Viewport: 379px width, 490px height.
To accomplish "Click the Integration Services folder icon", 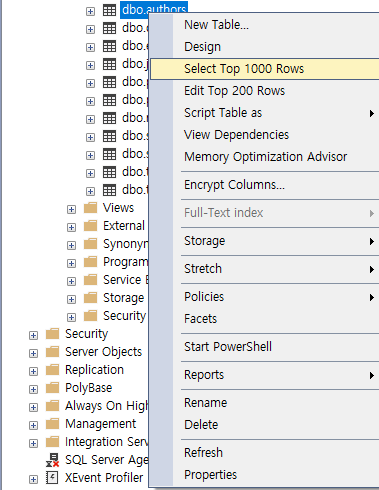I will [52, 442].
